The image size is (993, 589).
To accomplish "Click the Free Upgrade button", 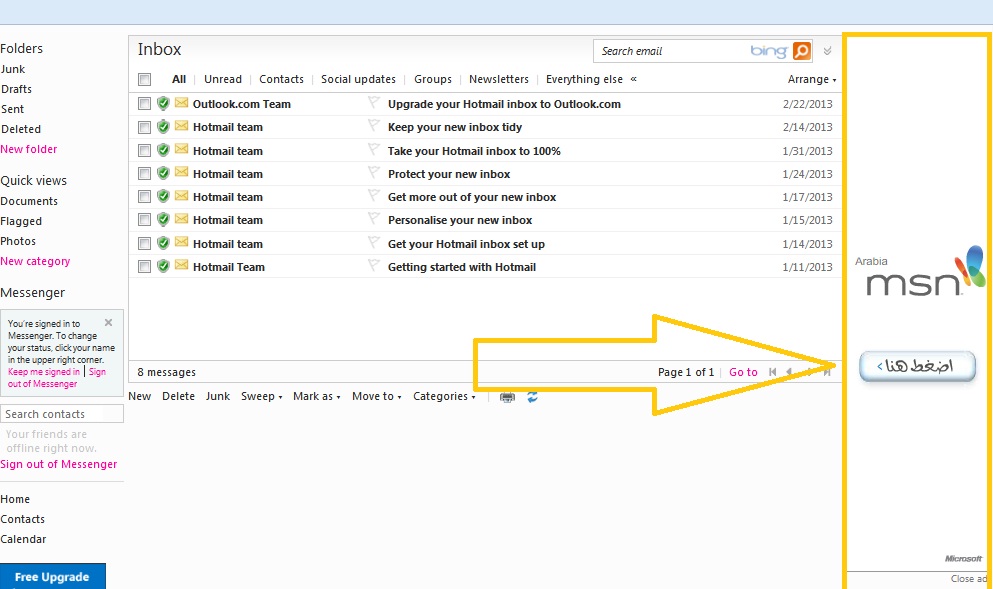I will point(53,576).
